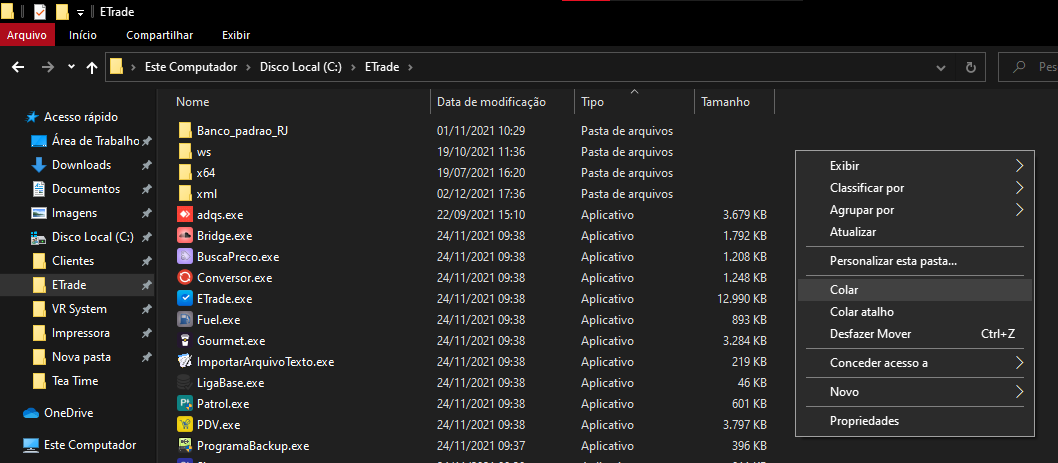Expand the Novo submenu arrow

coord(1019,391)
